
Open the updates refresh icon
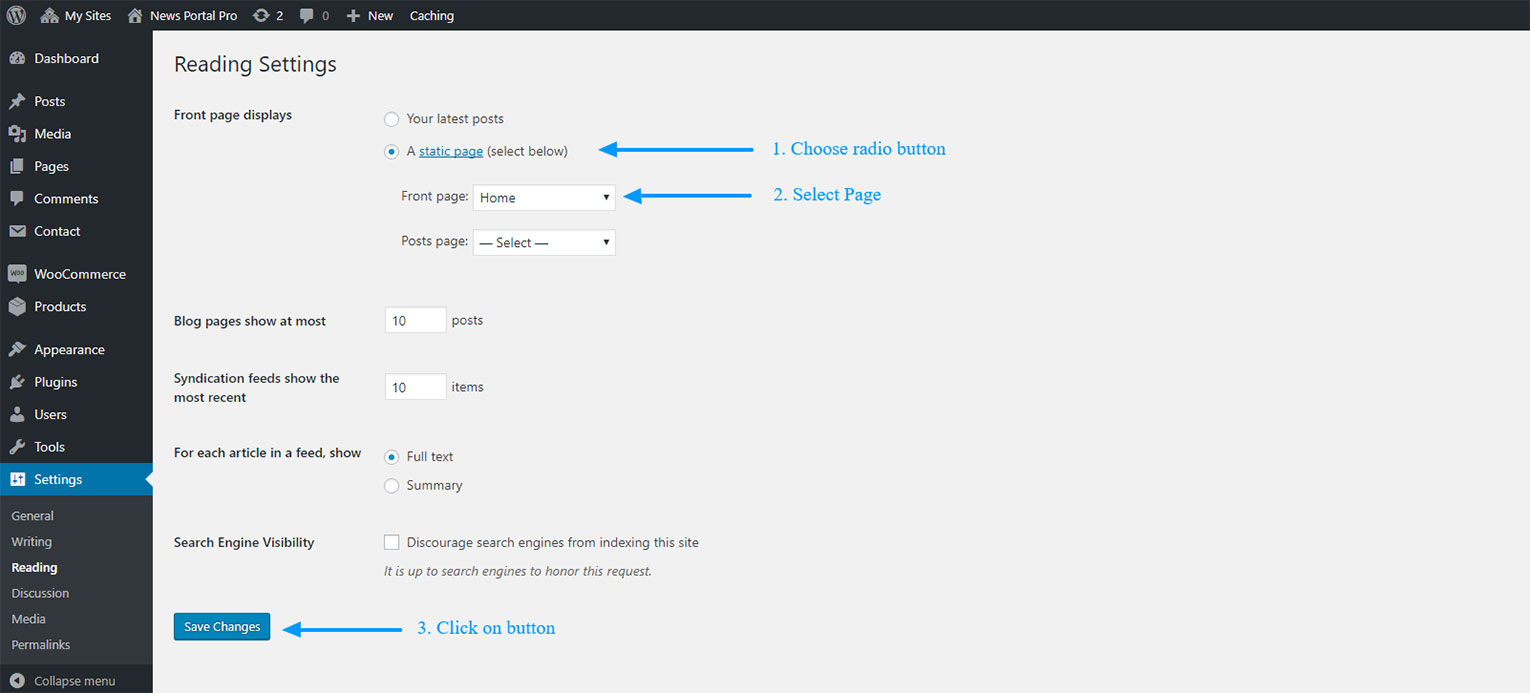(x=261, y=15)
